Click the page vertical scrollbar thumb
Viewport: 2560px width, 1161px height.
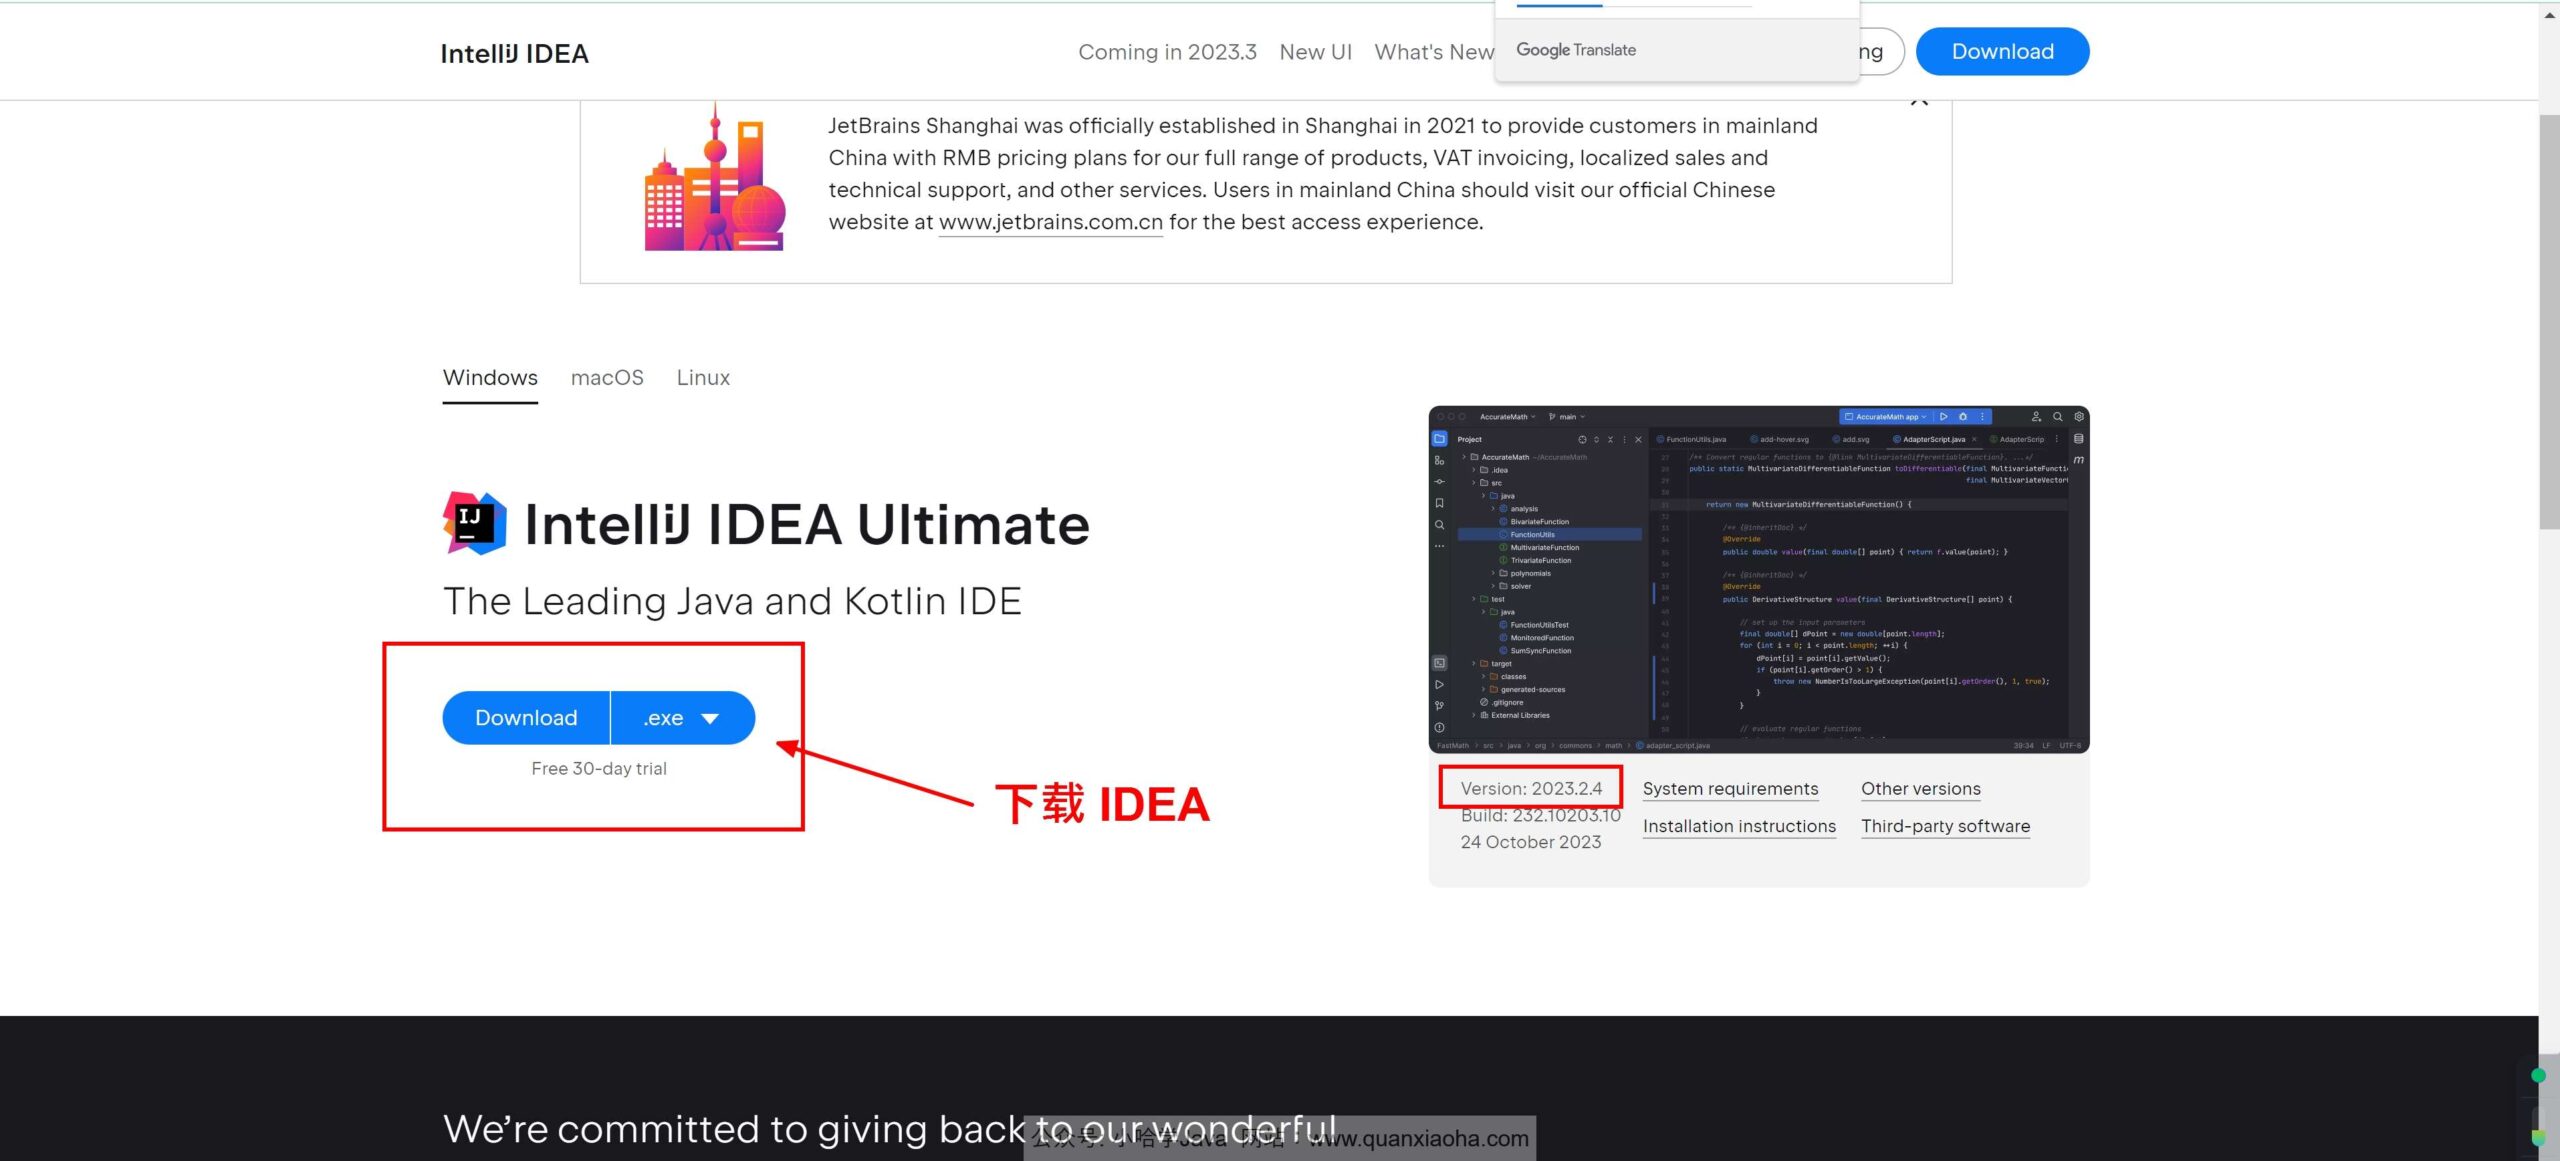click(x=2549, y=320)
